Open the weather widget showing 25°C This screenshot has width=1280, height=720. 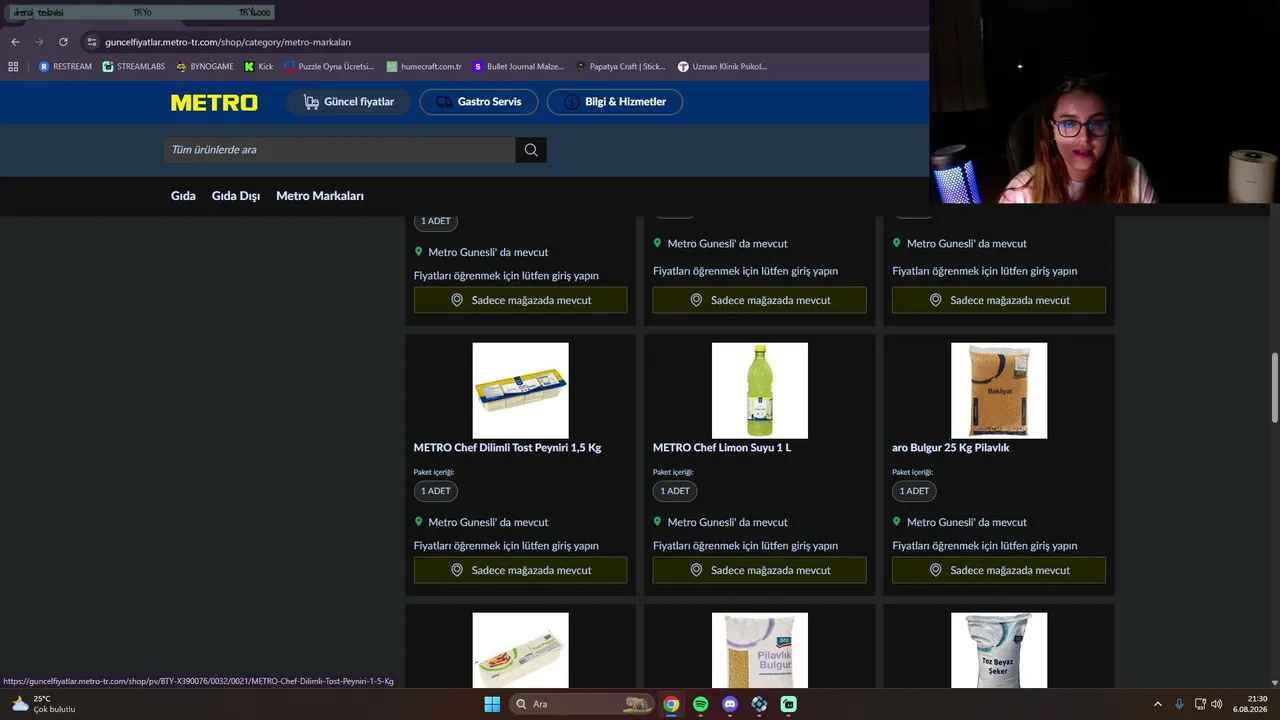44,704
